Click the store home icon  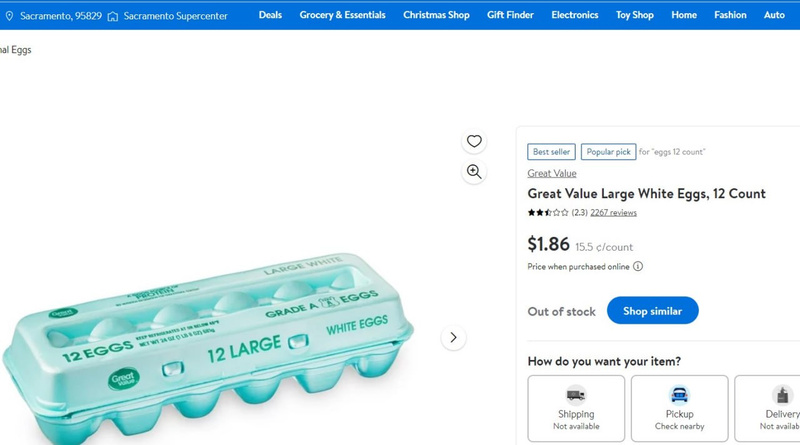click(113, 16)
